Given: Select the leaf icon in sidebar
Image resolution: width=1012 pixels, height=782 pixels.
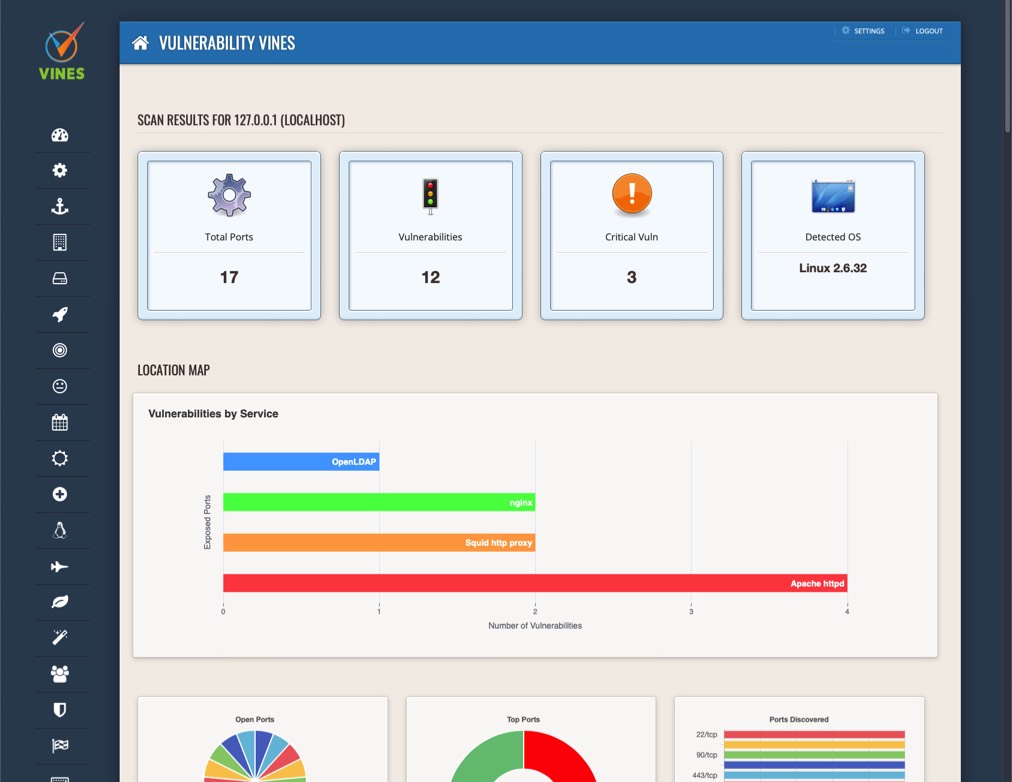Looking at the screenshot, I should pos(60,602).
